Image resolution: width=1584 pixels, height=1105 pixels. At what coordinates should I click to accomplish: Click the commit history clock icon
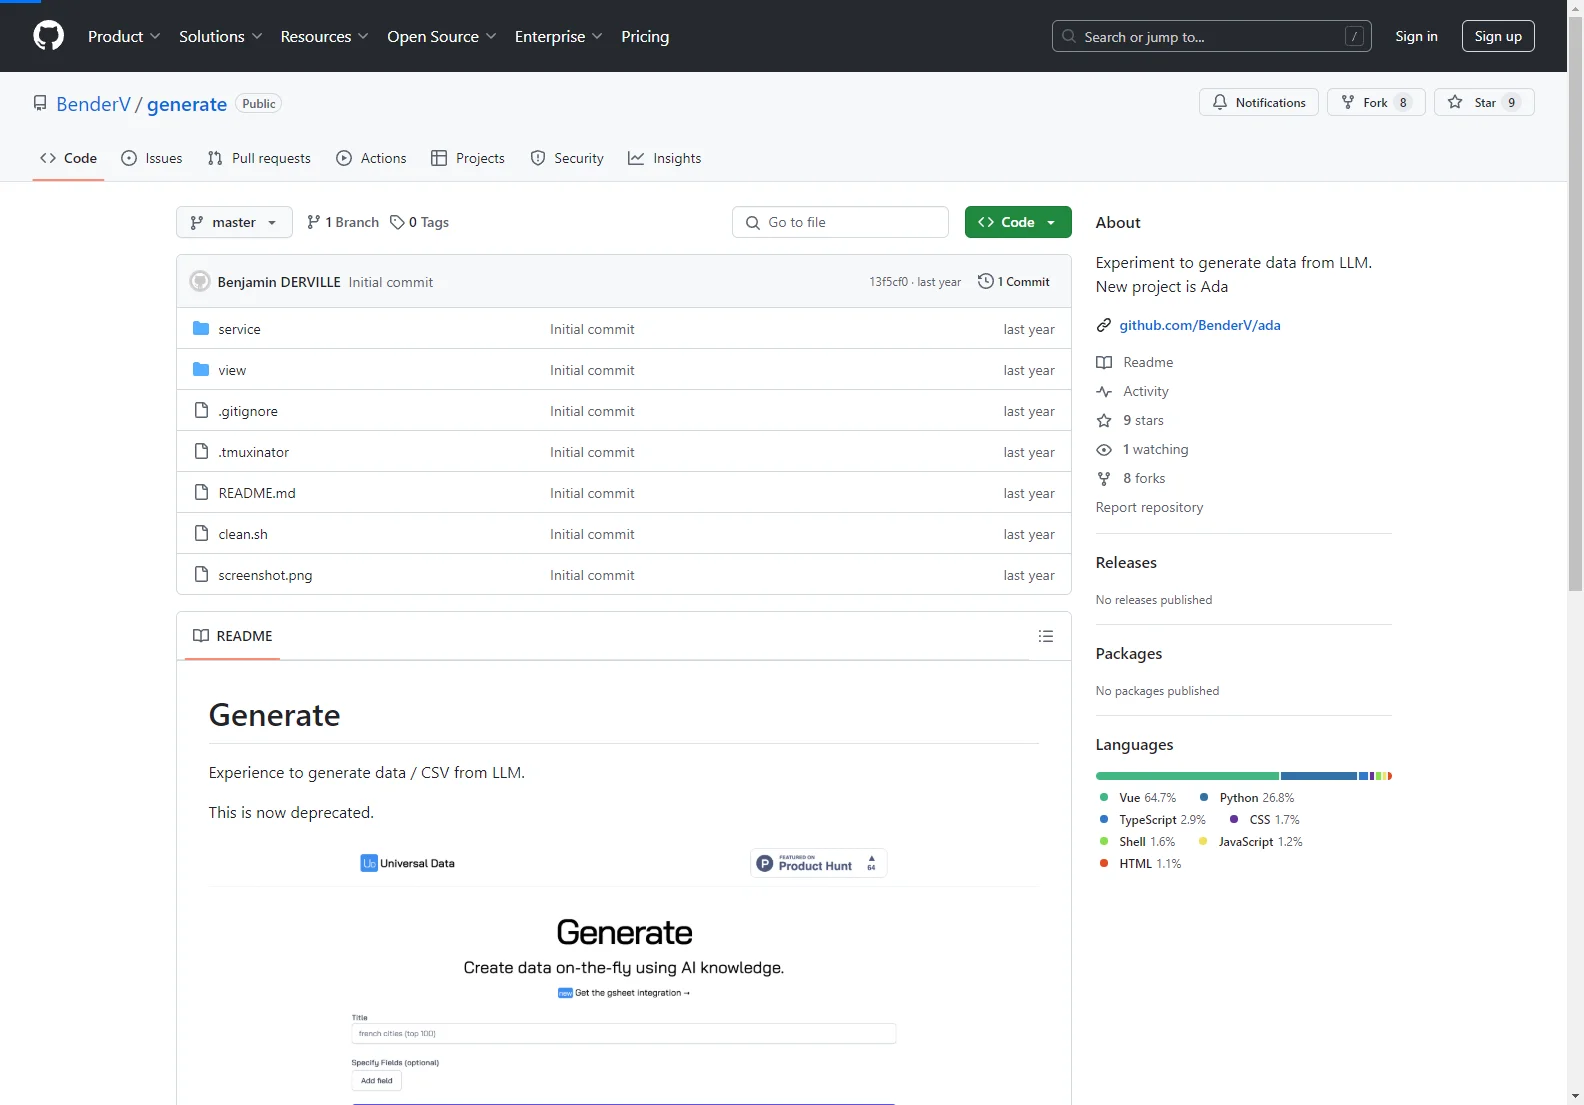(x=985, y=281)
